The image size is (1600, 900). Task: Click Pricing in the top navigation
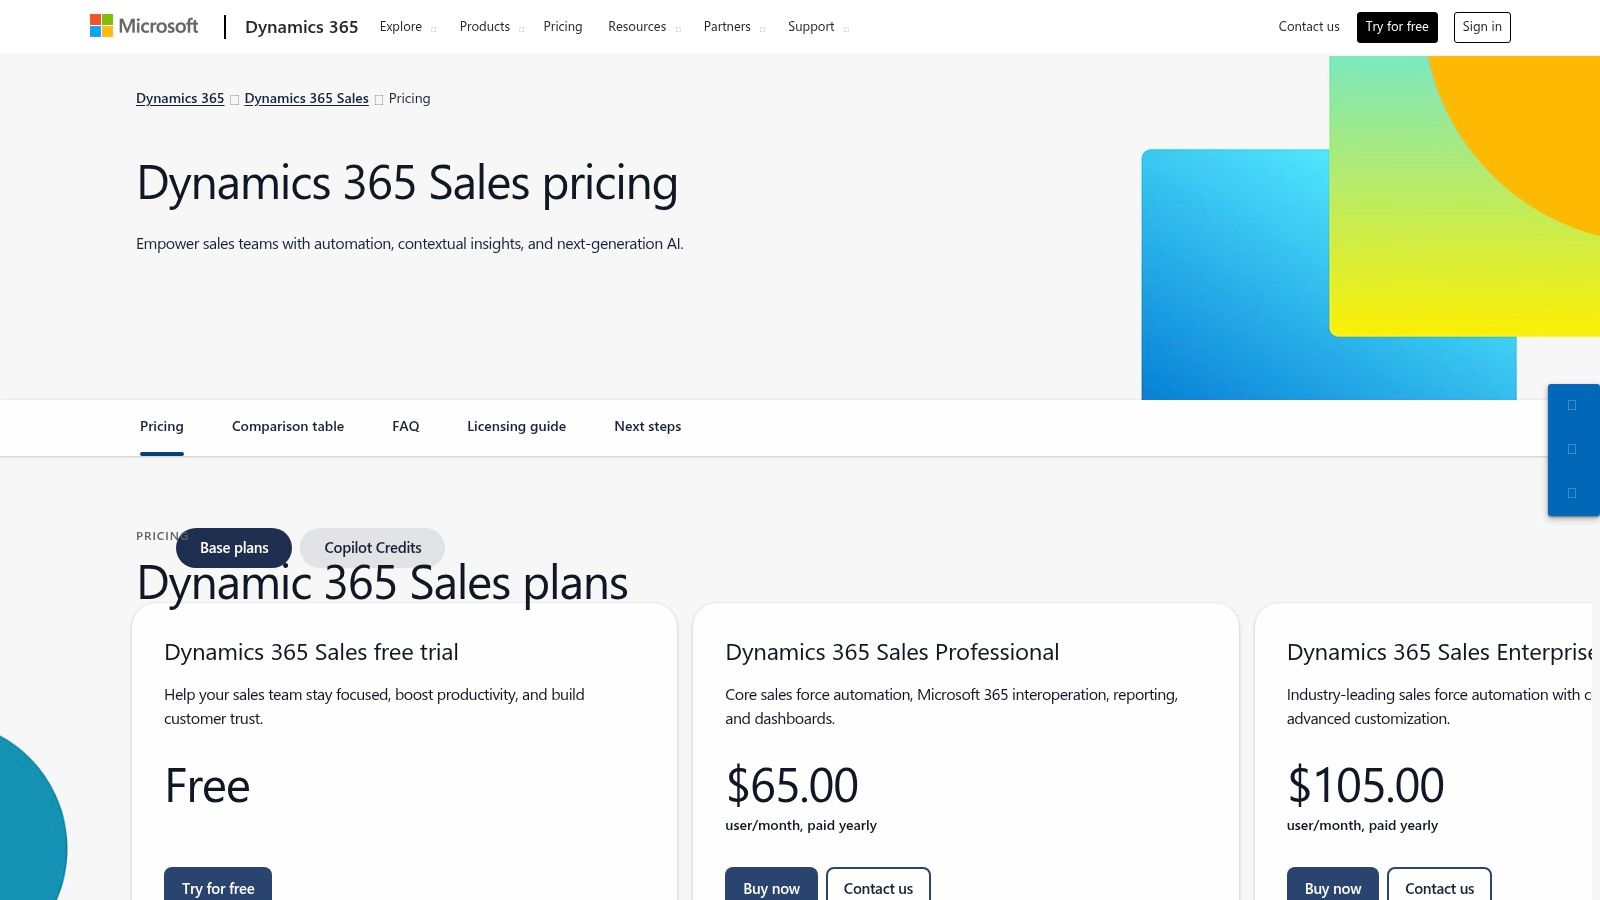562,26
